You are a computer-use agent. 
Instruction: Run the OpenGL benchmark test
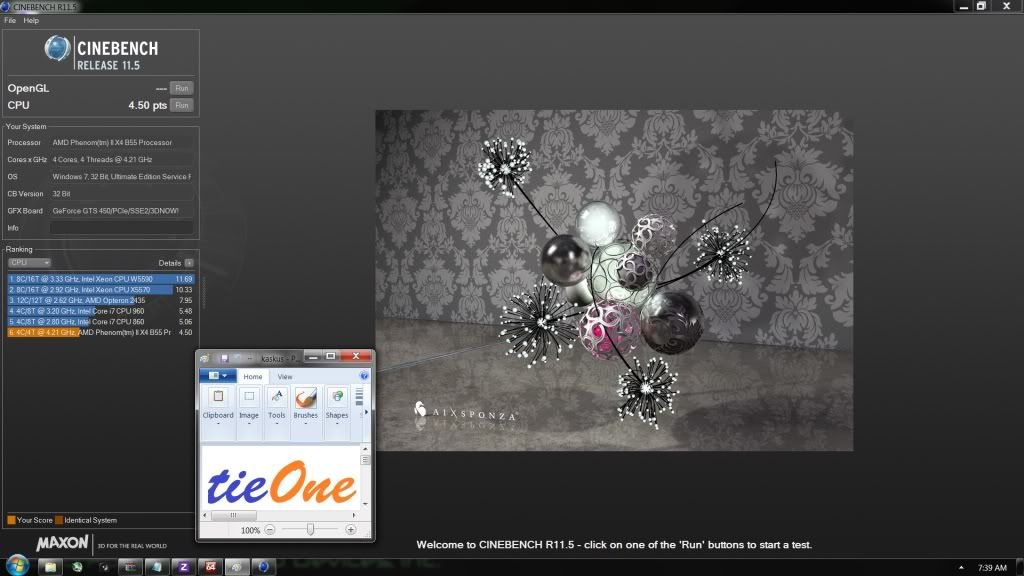tap(182, 88)
